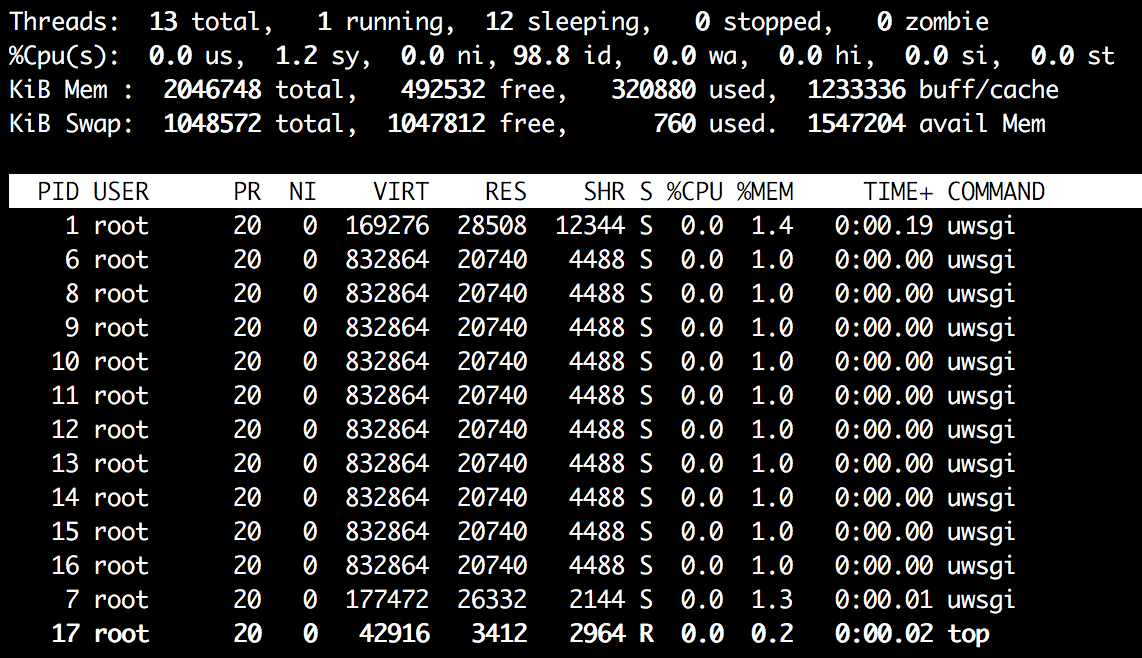This screenshot has height=658, width=1142.
Task: Click '1.2 sy' CPU value
Action: point(317,57)
